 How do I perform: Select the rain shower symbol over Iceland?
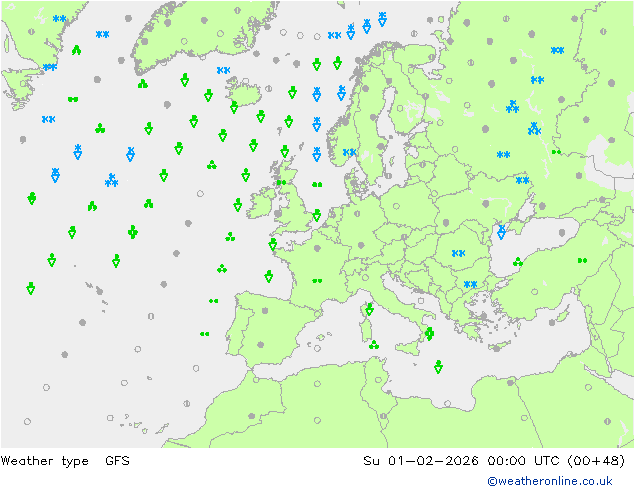[x=234, y=107]
